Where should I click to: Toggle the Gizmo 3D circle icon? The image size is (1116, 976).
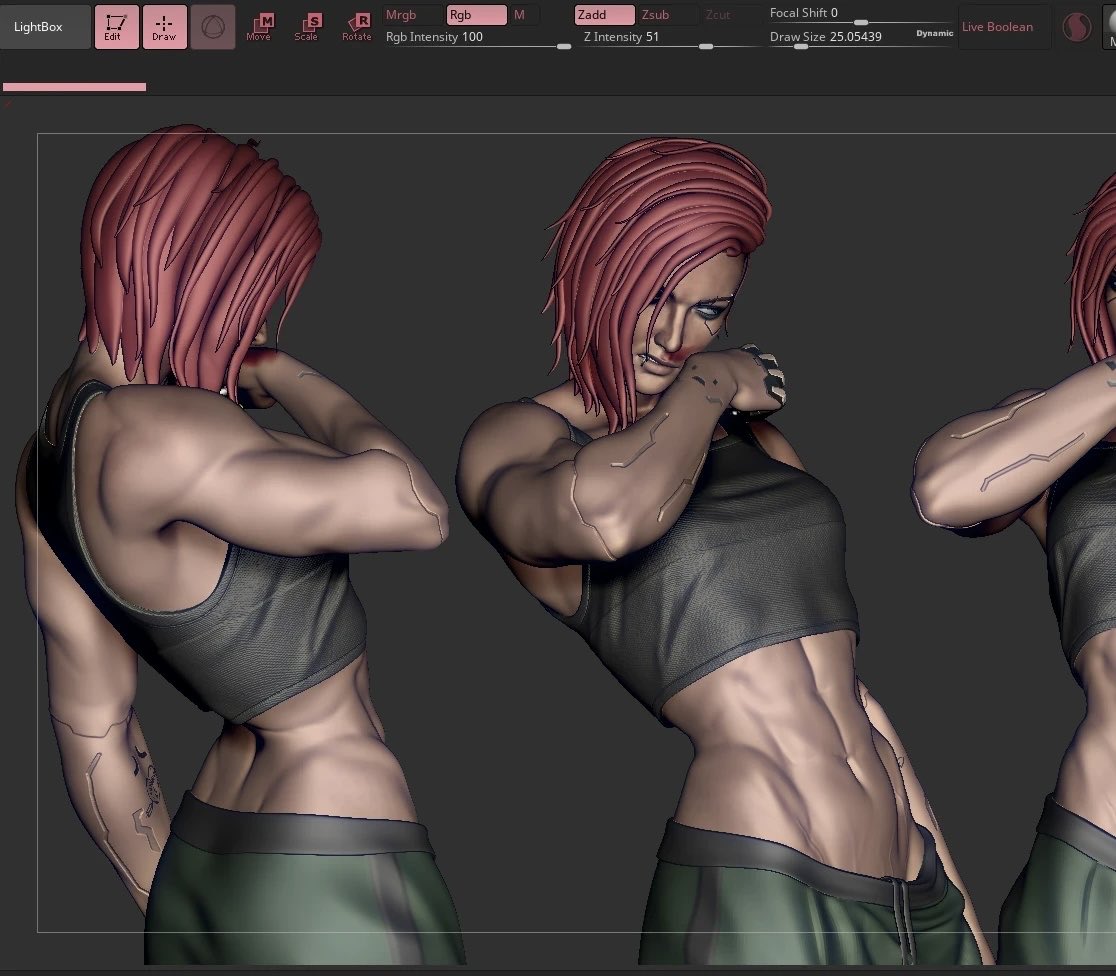pos(213,27)
